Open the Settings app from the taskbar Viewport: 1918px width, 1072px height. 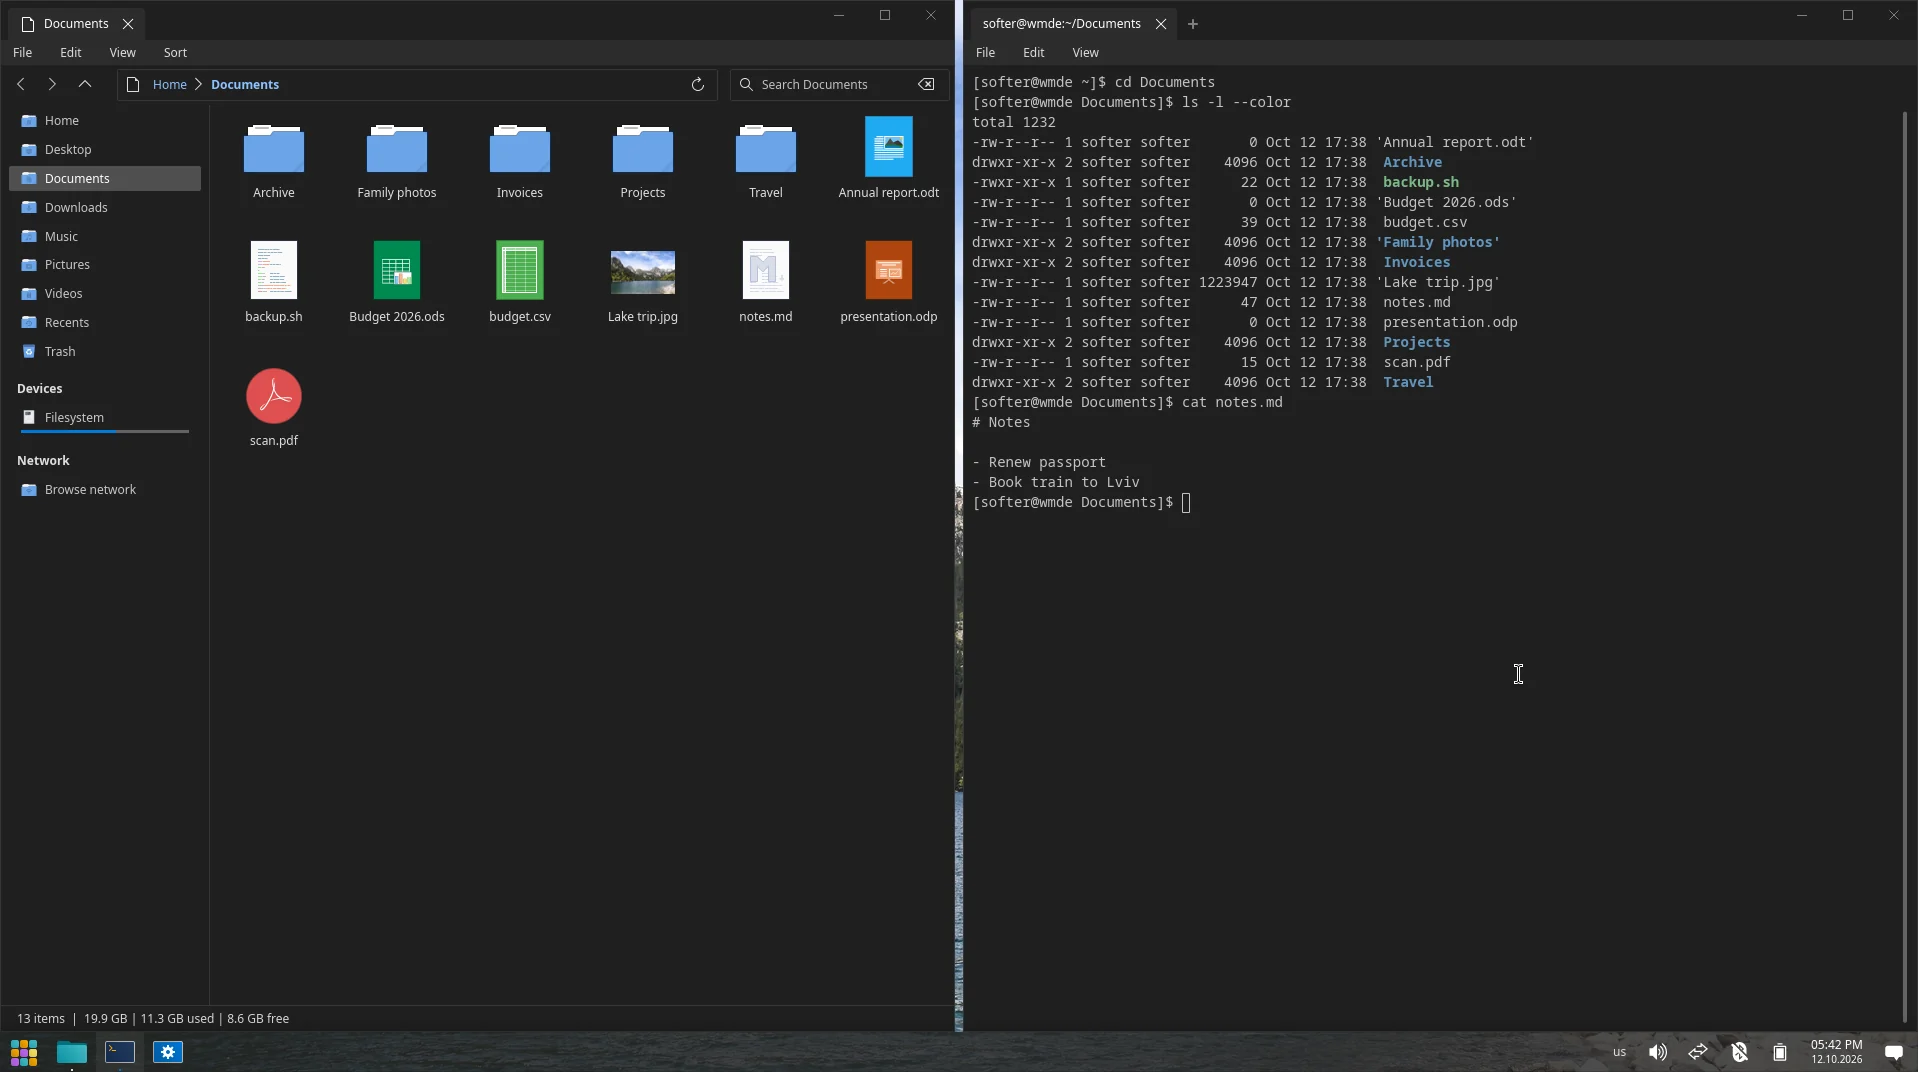[x=168, y=1052]
